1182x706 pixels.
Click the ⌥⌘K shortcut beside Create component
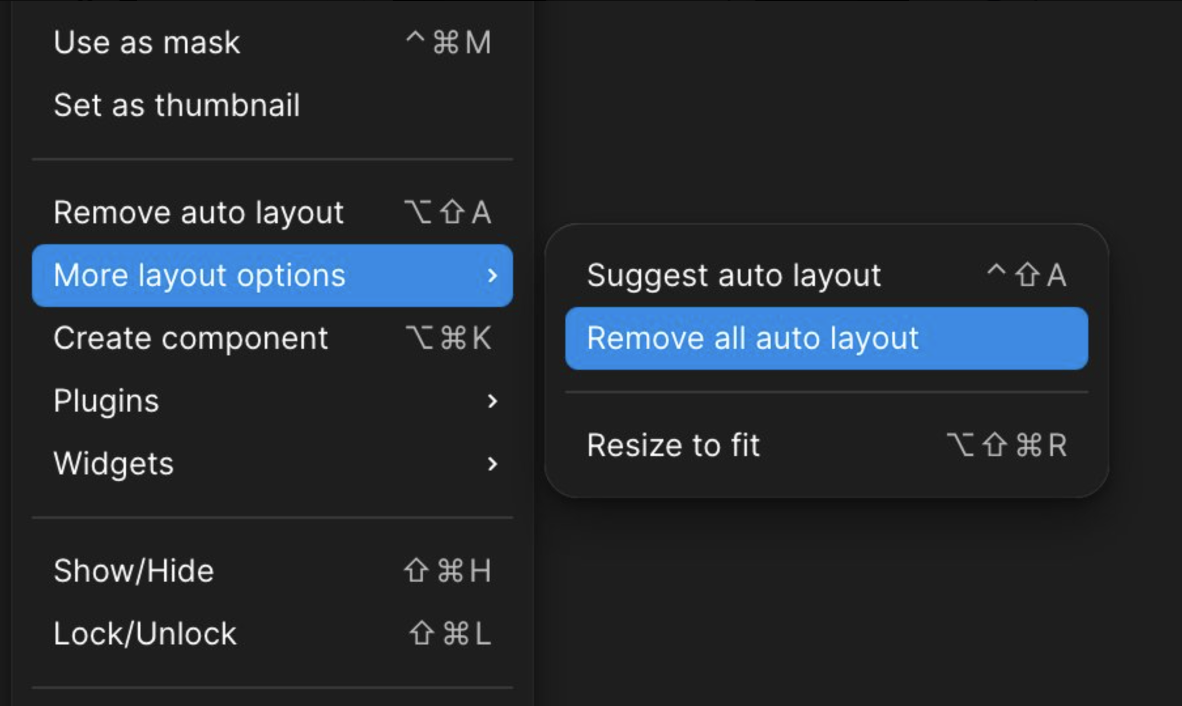coord(447,339)
